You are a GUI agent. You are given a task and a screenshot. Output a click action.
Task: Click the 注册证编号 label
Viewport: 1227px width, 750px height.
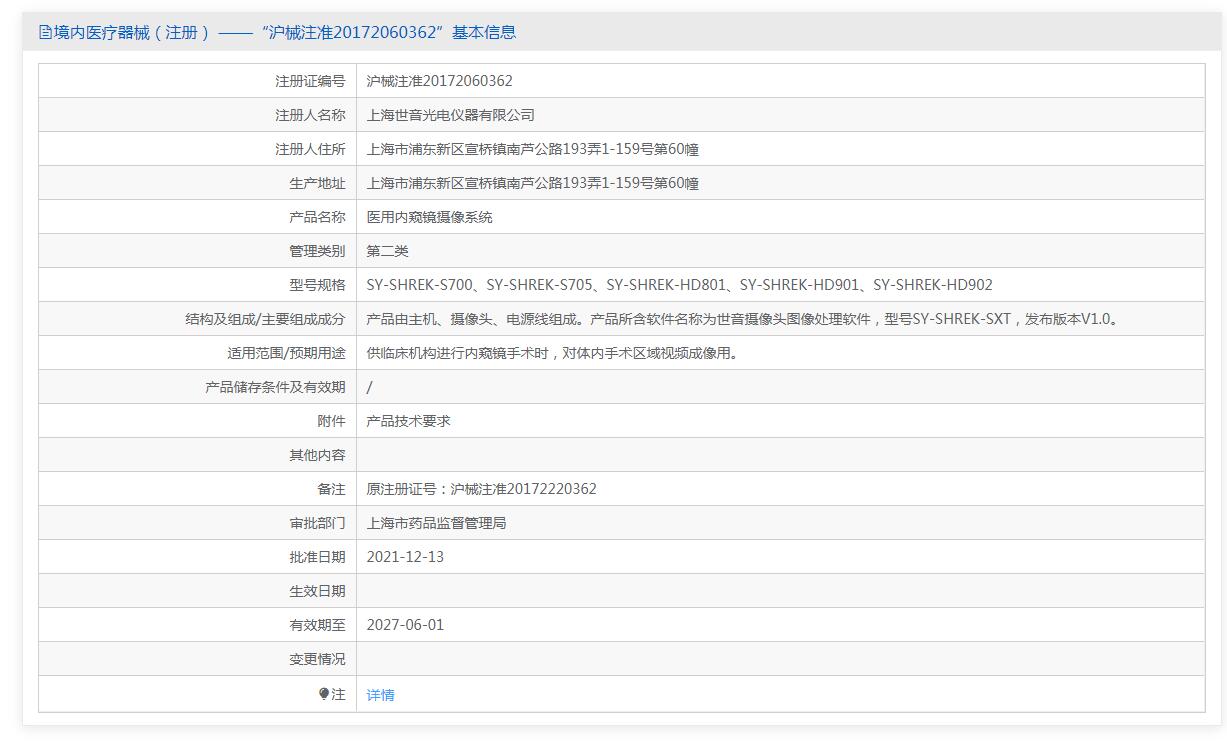pyautogui.click(x=310, y=81)
